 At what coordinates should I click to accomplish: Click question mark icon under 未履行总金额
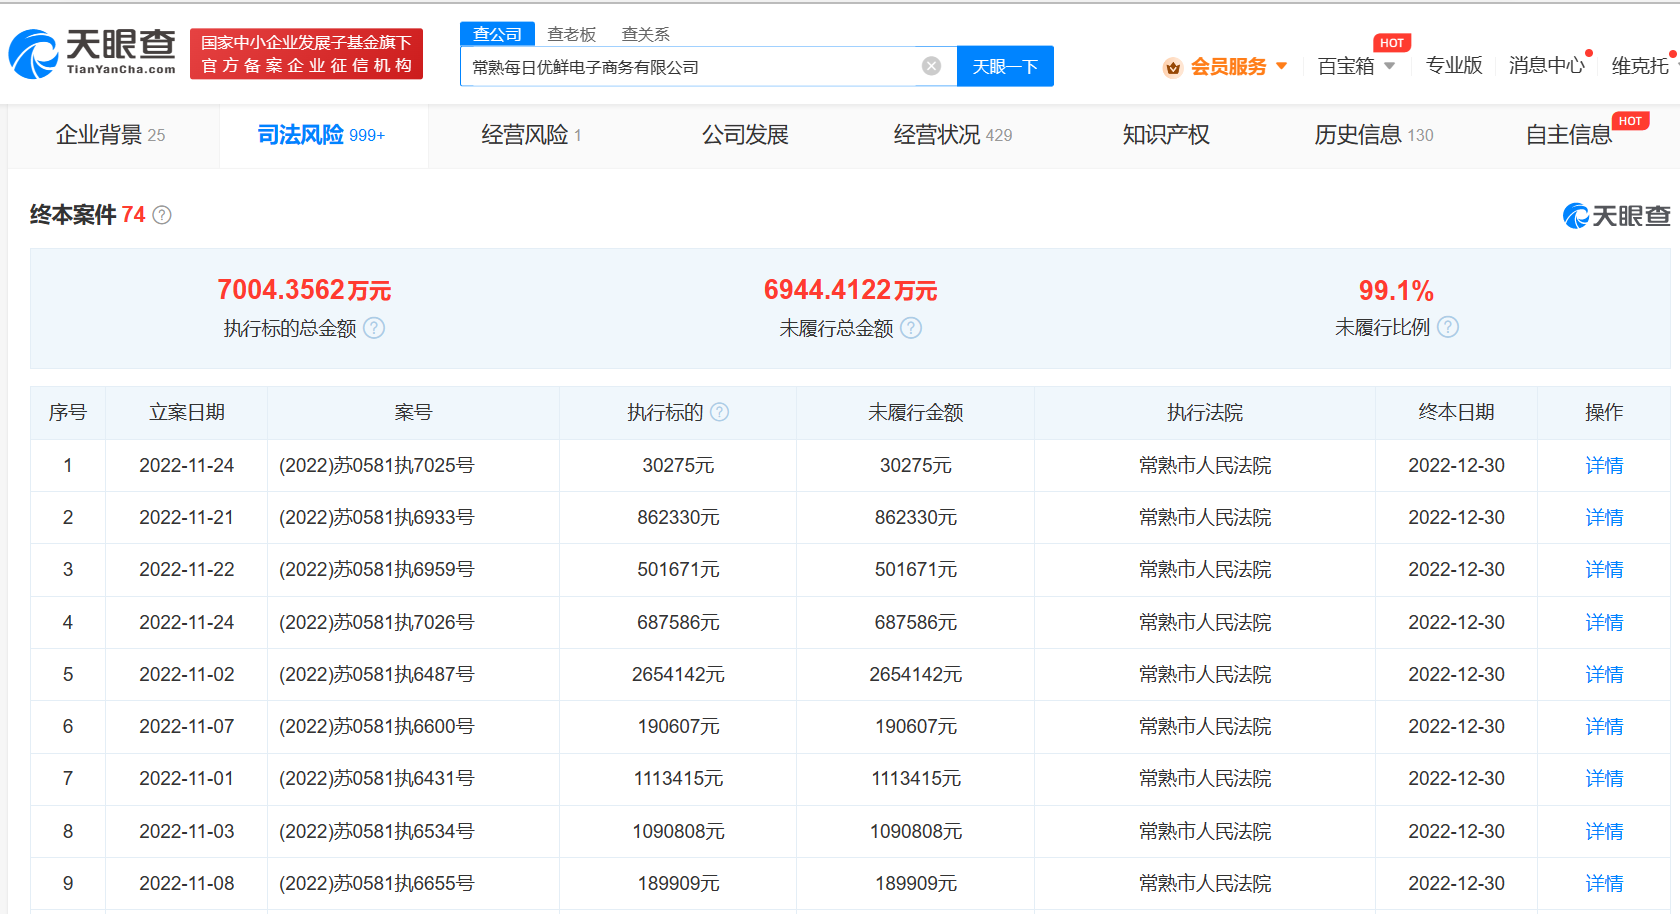pos(910,327)
